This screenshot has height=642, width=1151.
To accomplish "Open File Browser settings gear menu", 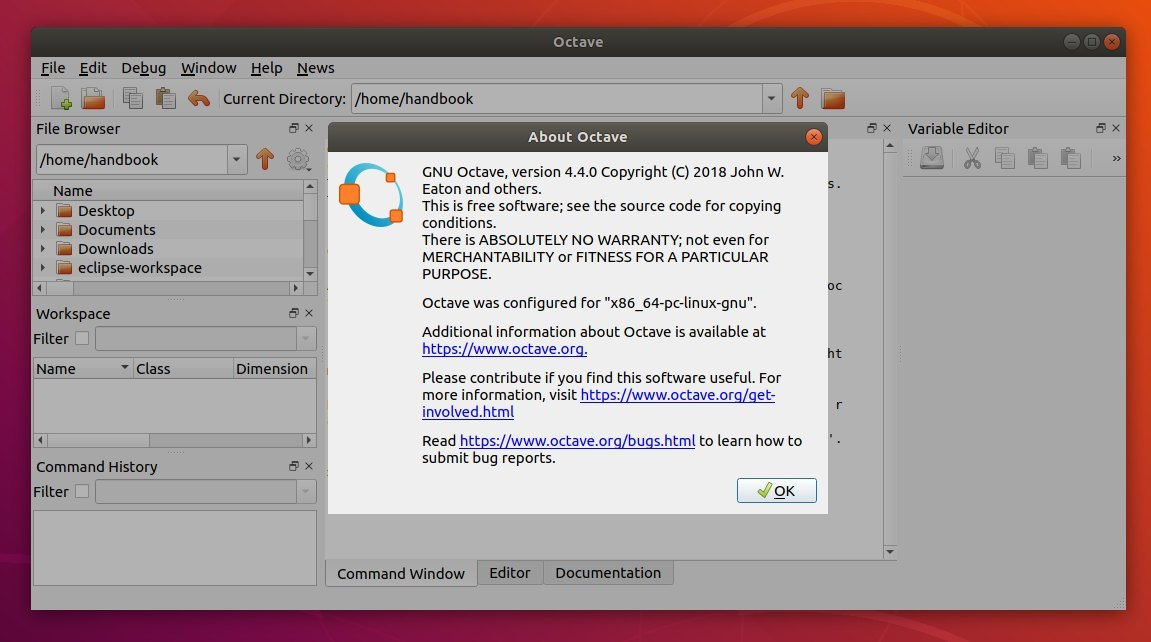I will (x=298, y=159).
